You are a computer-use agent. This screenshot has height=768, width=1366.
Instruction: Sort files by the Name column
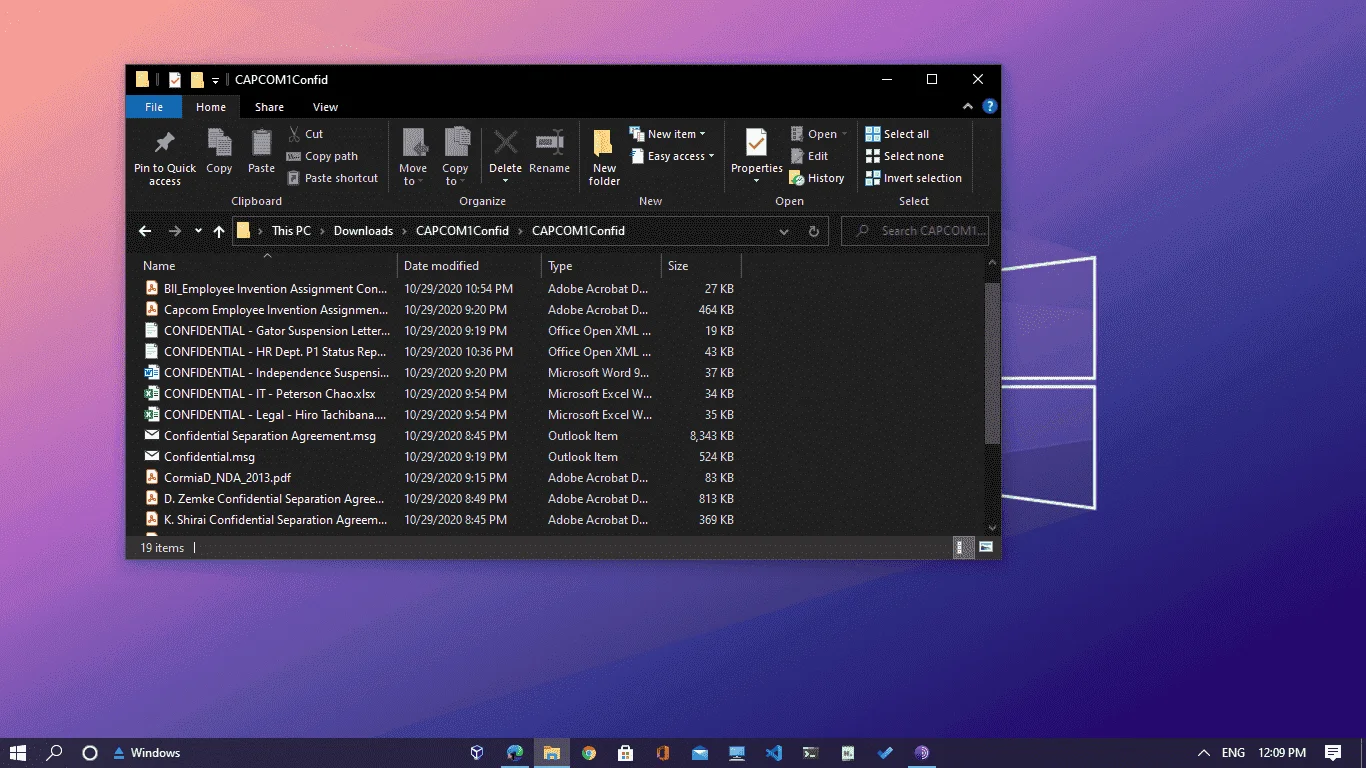click(267, 266)
